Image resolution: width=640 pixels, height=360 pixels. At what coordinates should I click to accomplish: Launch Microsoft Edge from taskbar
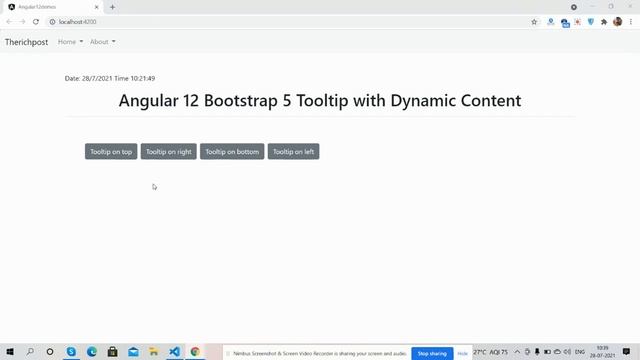[x=92, y=351]
